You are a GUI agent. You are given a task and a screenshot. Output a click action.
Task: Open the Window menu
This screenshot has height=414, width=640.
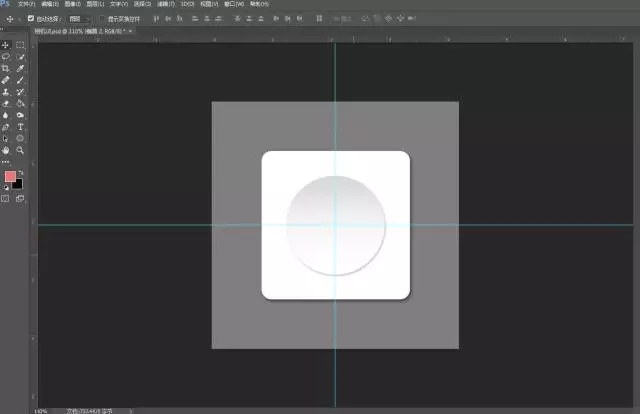point(234,4)
